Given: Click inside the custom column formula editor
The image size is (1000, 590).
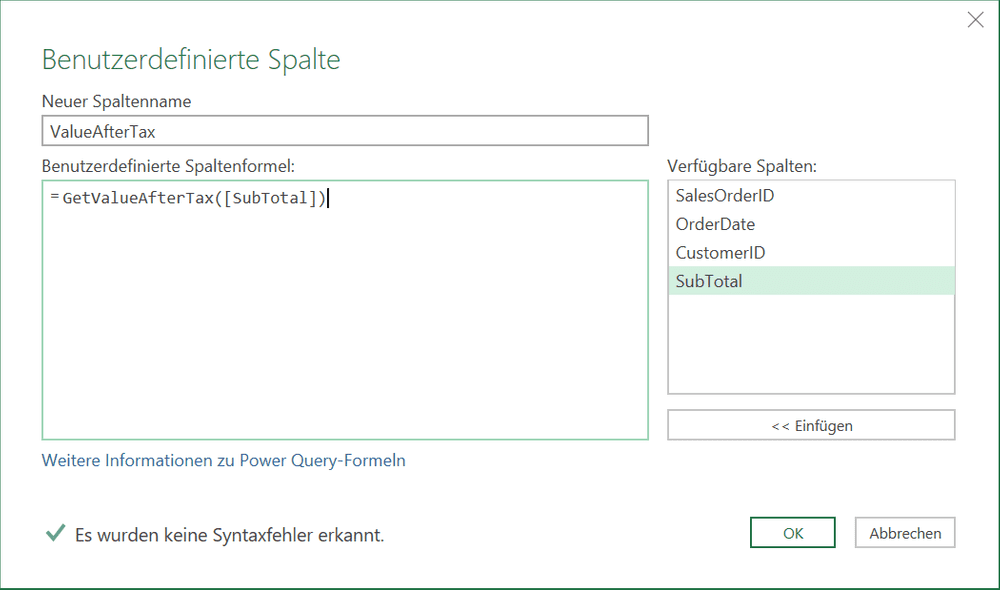Looking at the screenshot, I should click(344, 300).
